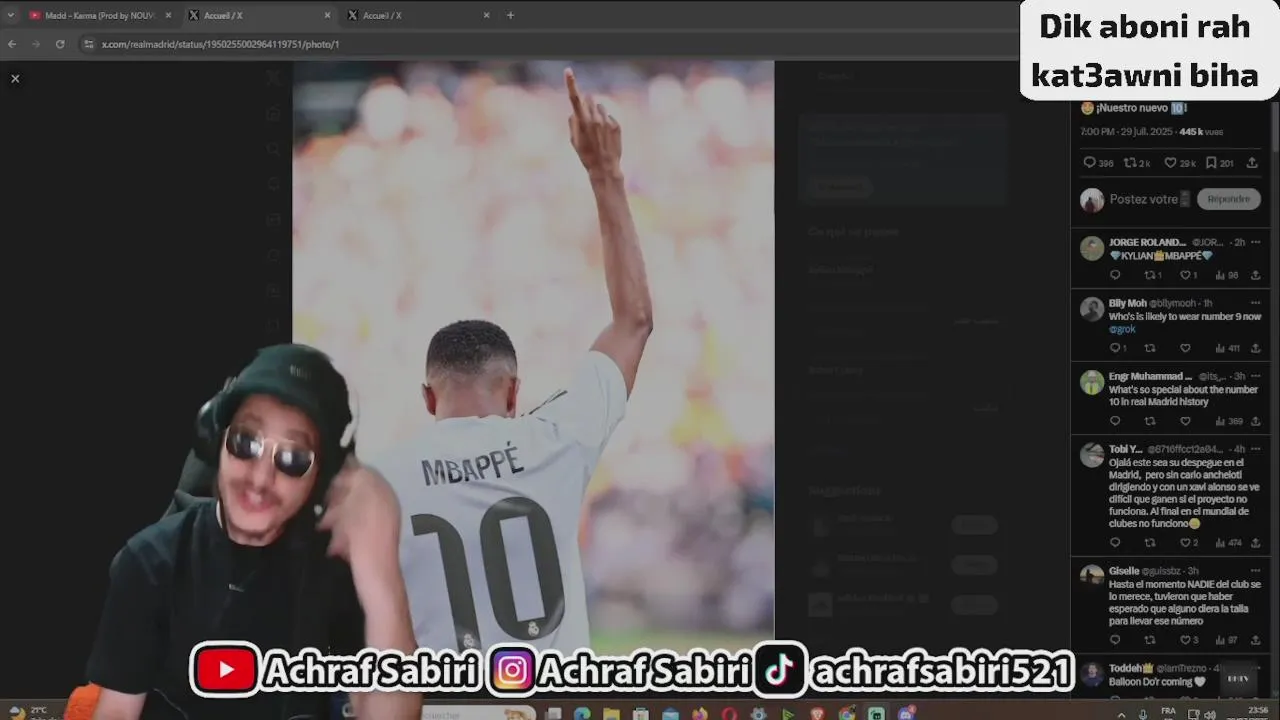Open a new browser tab with the plus button
The height and width of the screenshot is (720, 1280).
510,15
